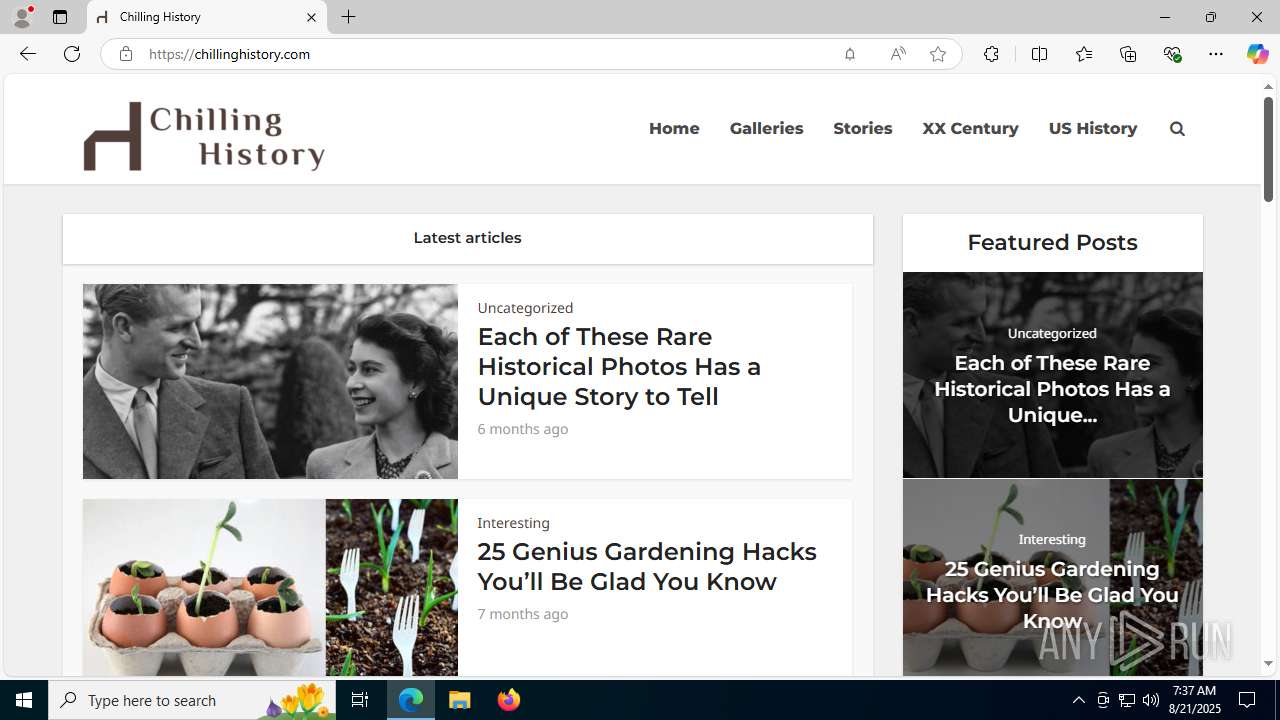Go to the Home menu item
Screen dimensions: 1280x720
pos(674,128)
